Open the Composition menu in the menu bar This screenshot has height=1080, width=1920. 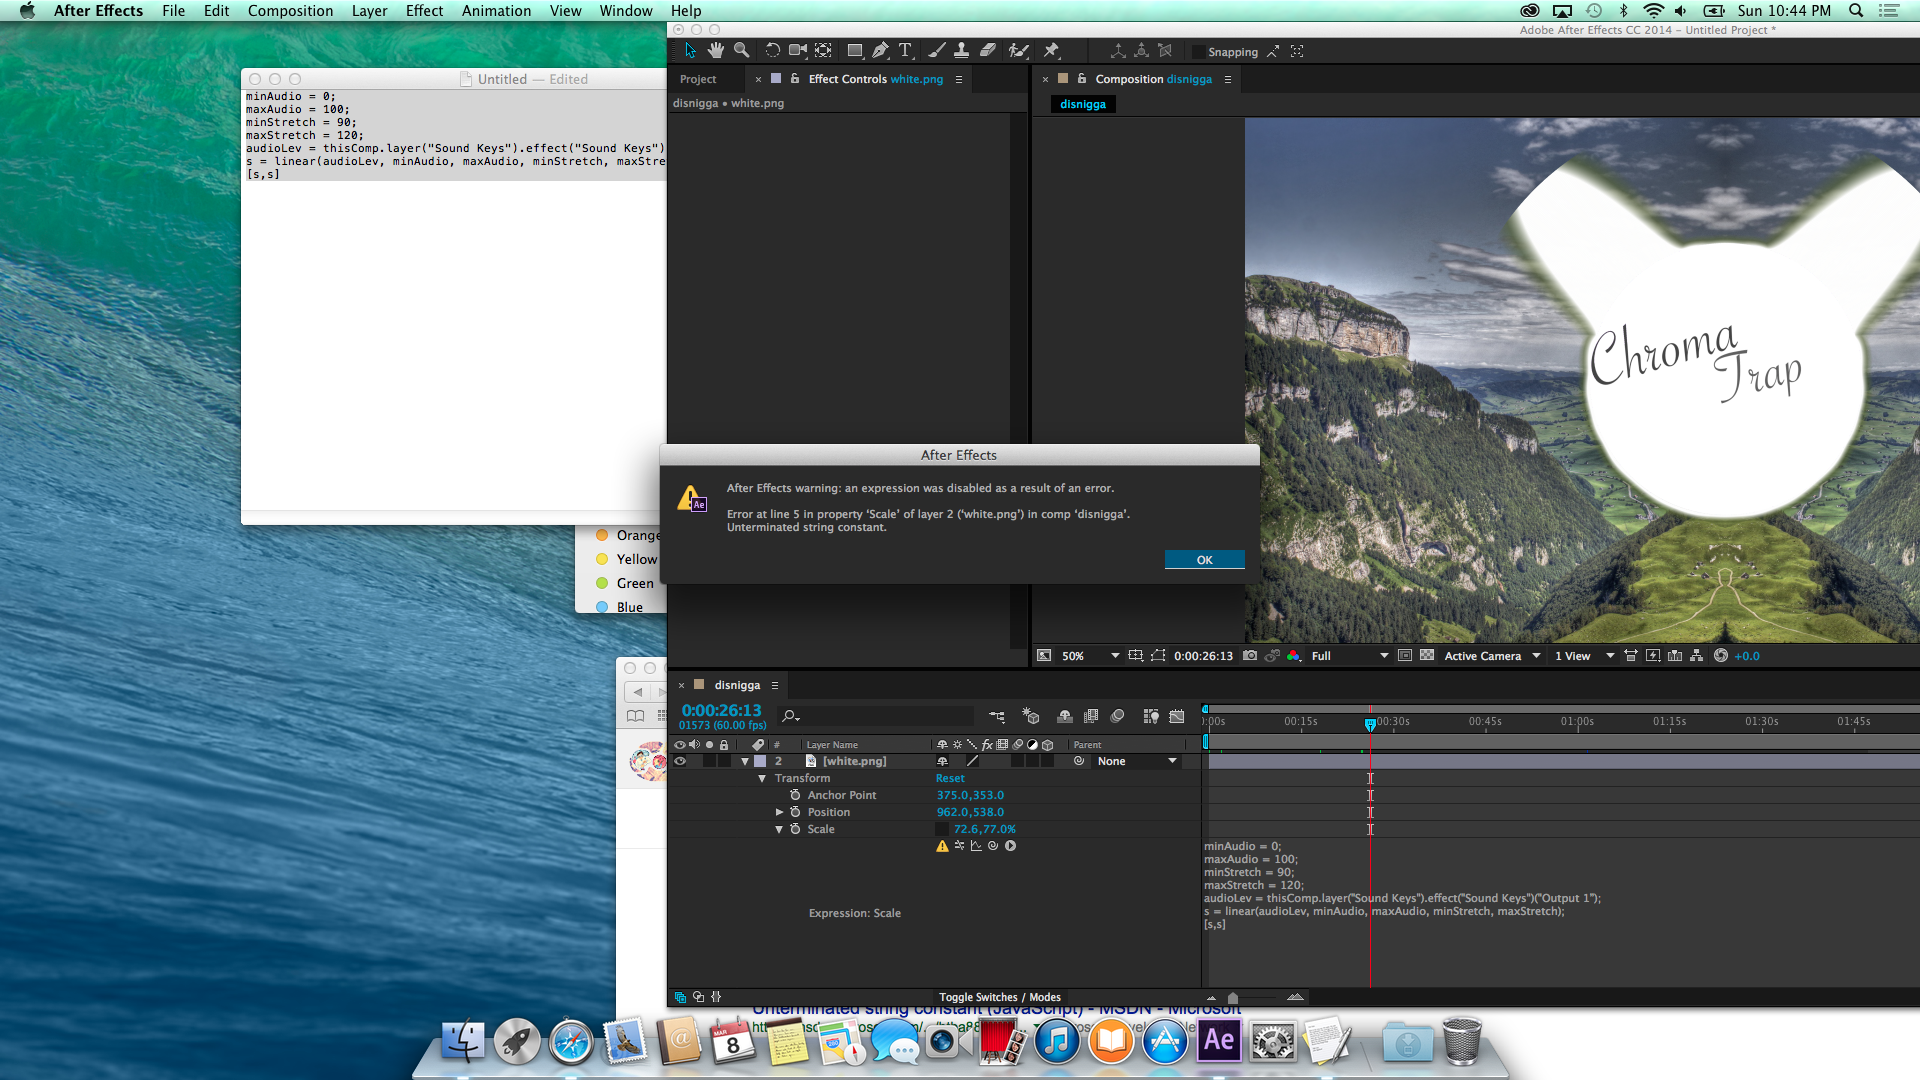(x=290, y=10)
